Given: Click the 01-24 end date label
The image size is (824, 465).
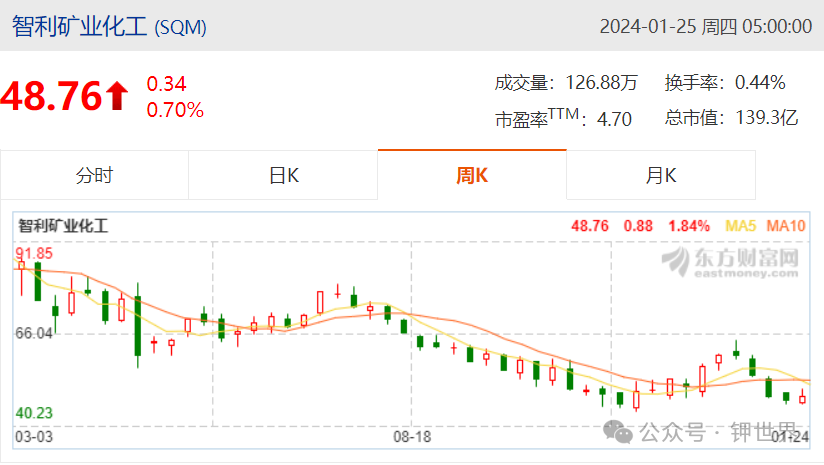Looking at the screenshot, I should pos(790,437).
